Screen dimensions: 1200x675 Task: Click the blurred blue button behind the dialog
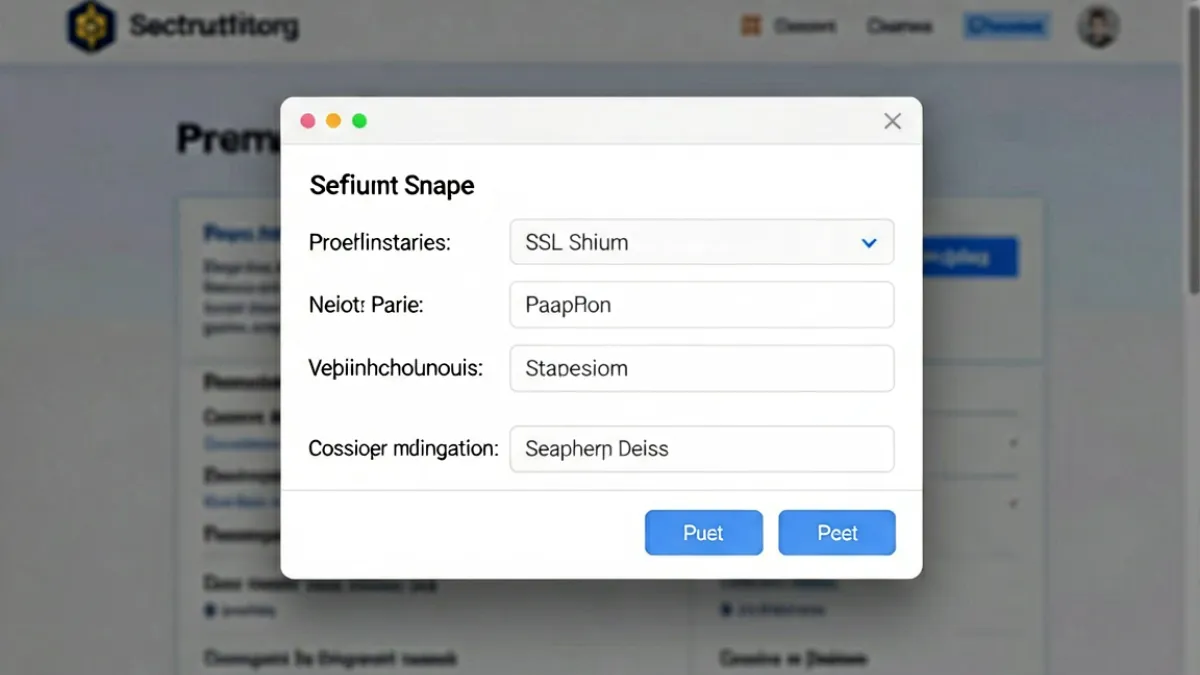[968, 257]
